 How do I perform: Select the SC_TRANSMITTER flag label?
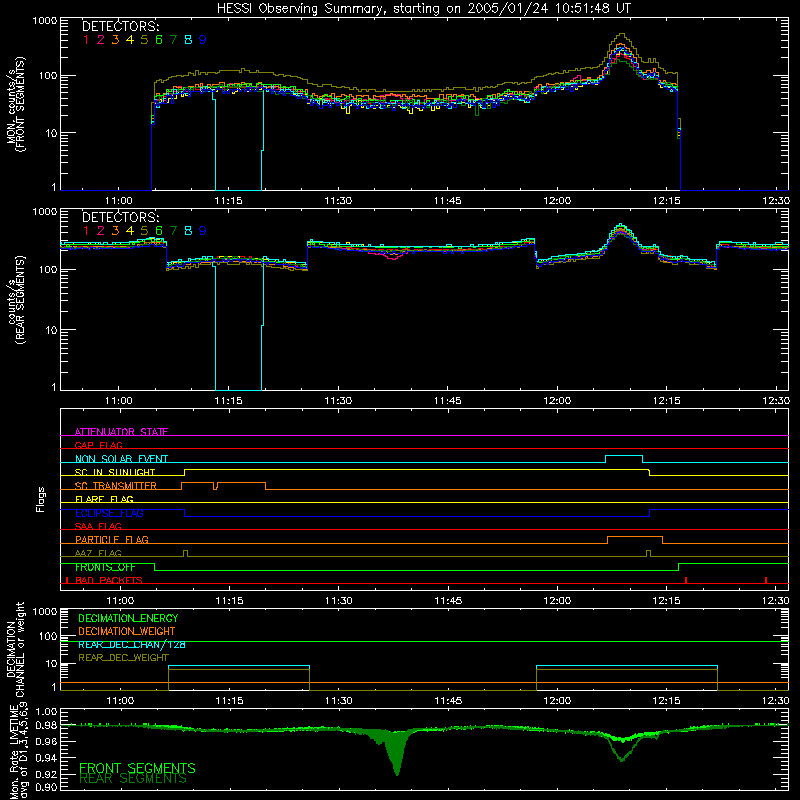(x=116, y=486)
